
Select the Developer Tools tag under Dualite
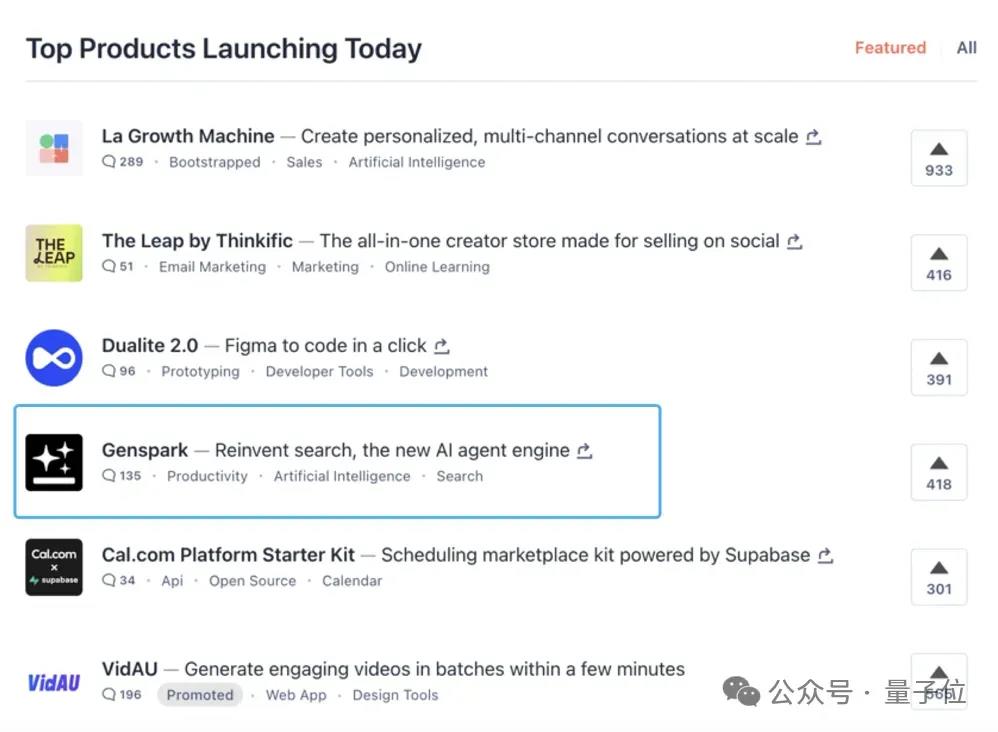(319, 372)
